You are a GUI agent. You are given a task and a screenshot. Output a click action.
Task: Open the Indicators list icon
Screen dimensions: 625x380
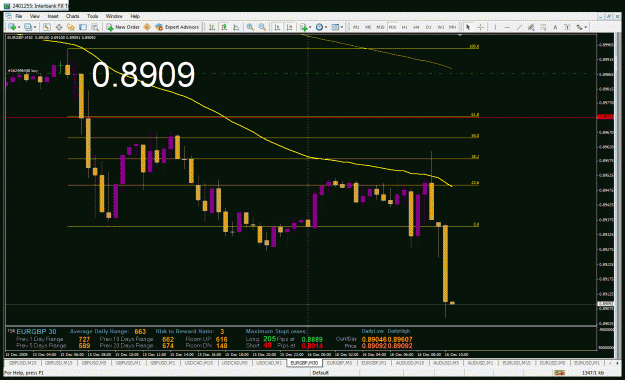pyautogui.click(x=304, y=27)
